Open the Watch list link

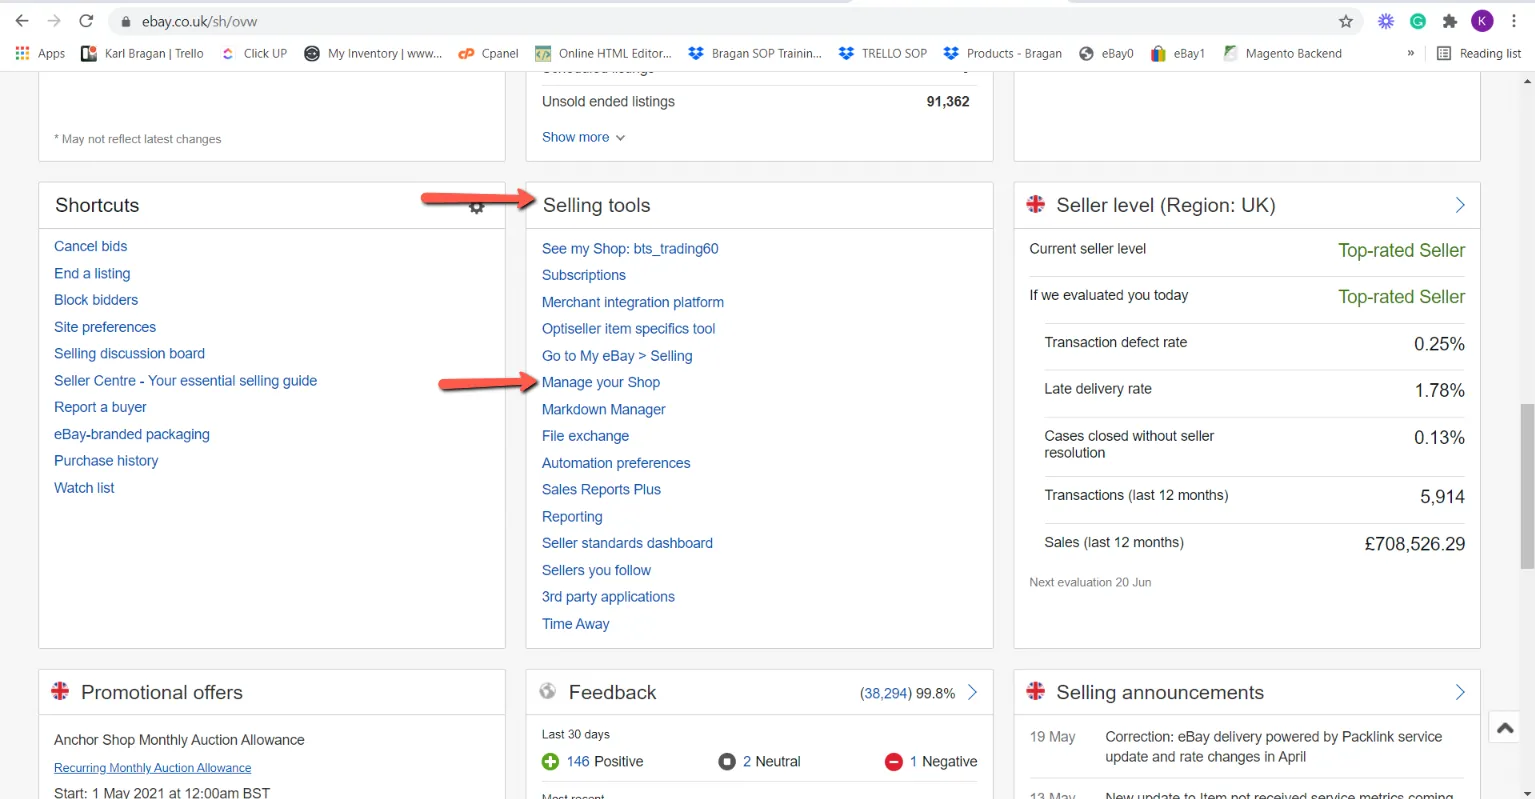[x=84, y=488]
